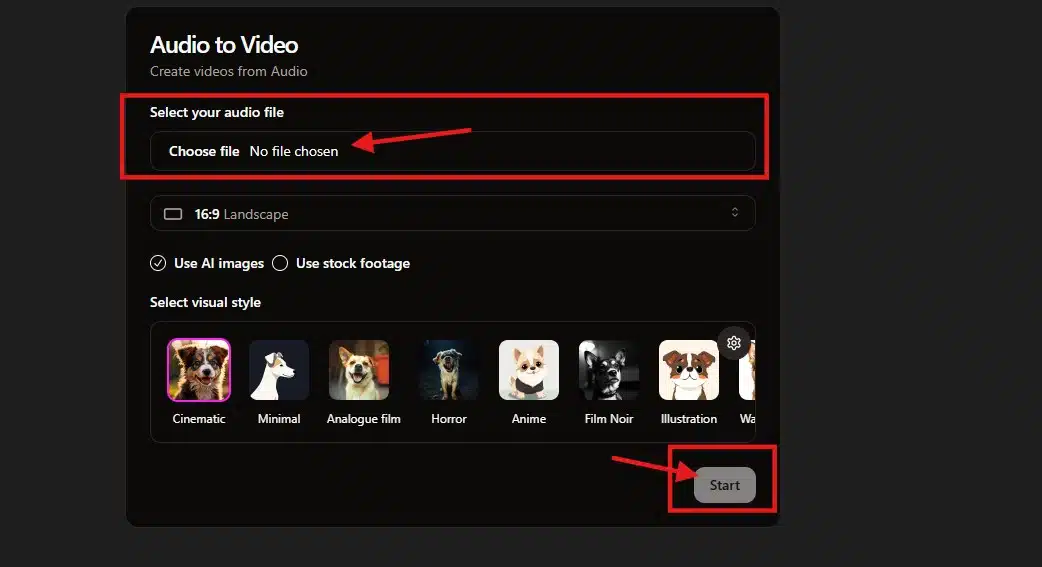Viewport: 1042px width, 567px height.
Task: Click the Cinematic style label
Action: (199, 419)
